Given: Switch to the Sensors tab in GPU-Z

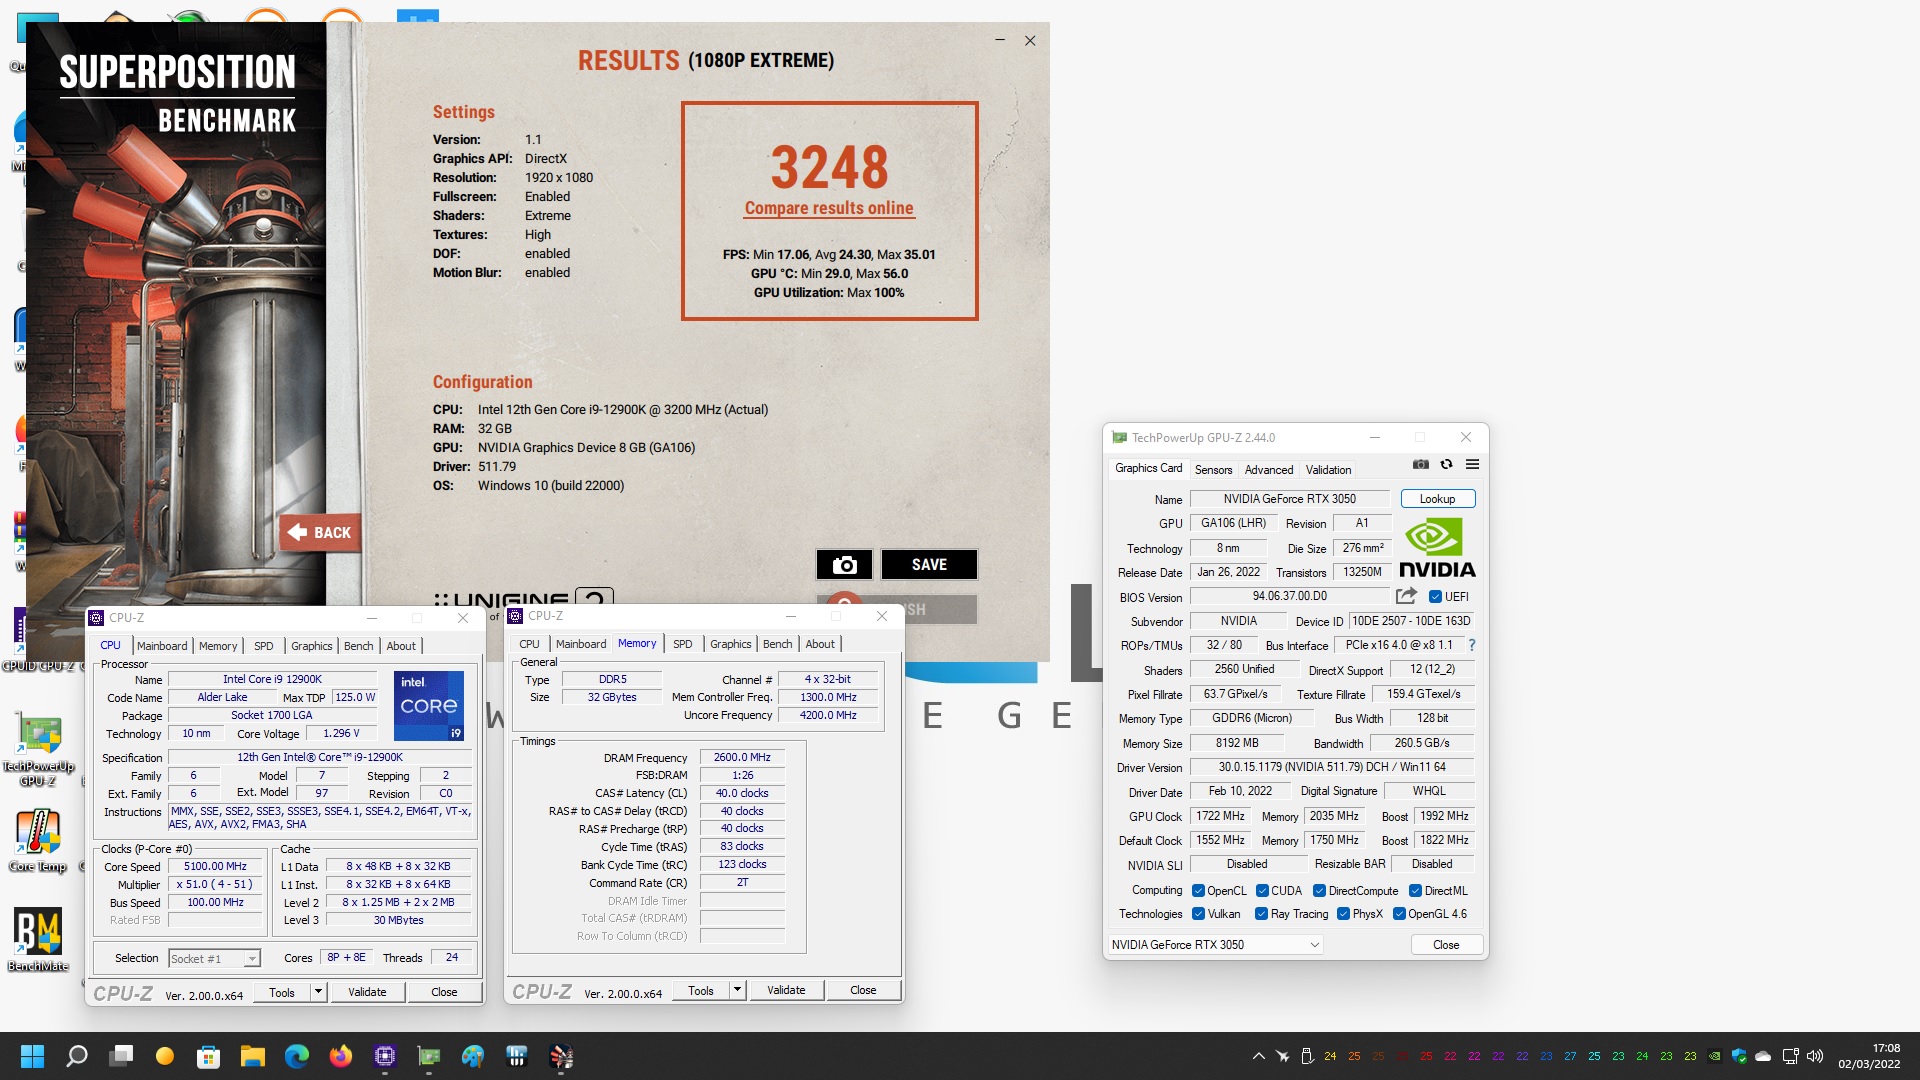Looking at the screenshot, I should click(x=1213, y=470).
